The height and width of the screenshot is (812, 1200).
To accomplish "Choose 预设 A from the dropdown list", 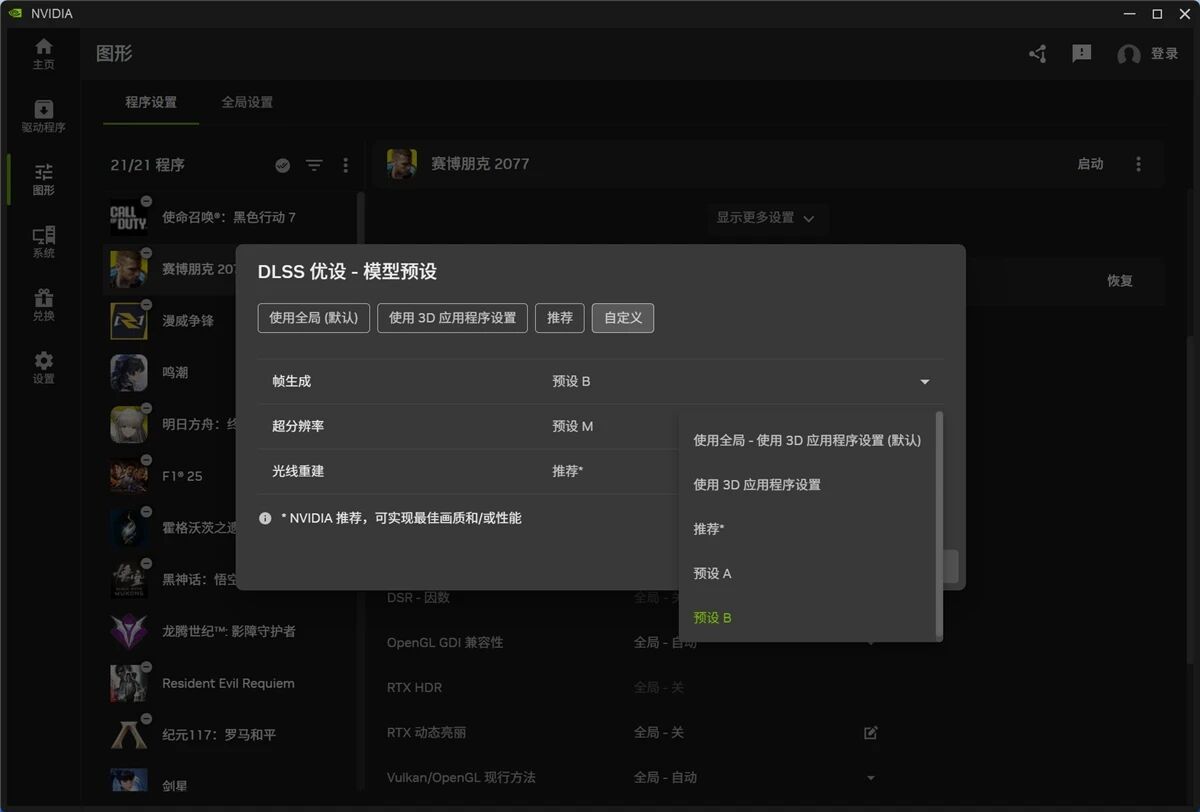I will (807, 574).
